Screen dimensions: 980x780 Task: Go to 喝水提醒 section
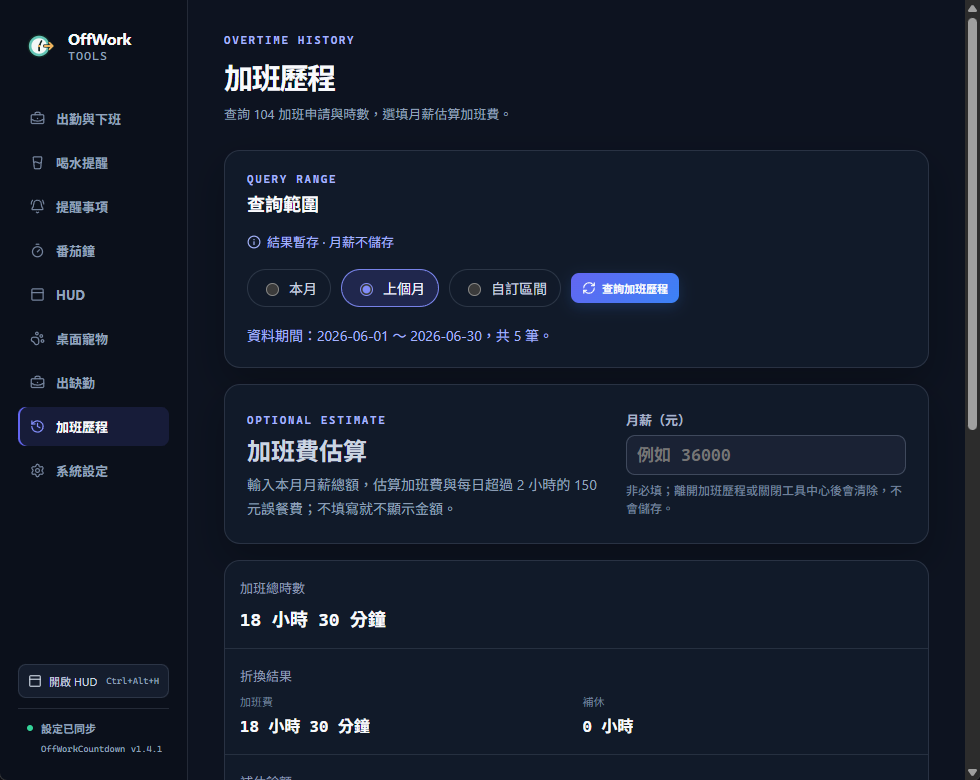94,162
